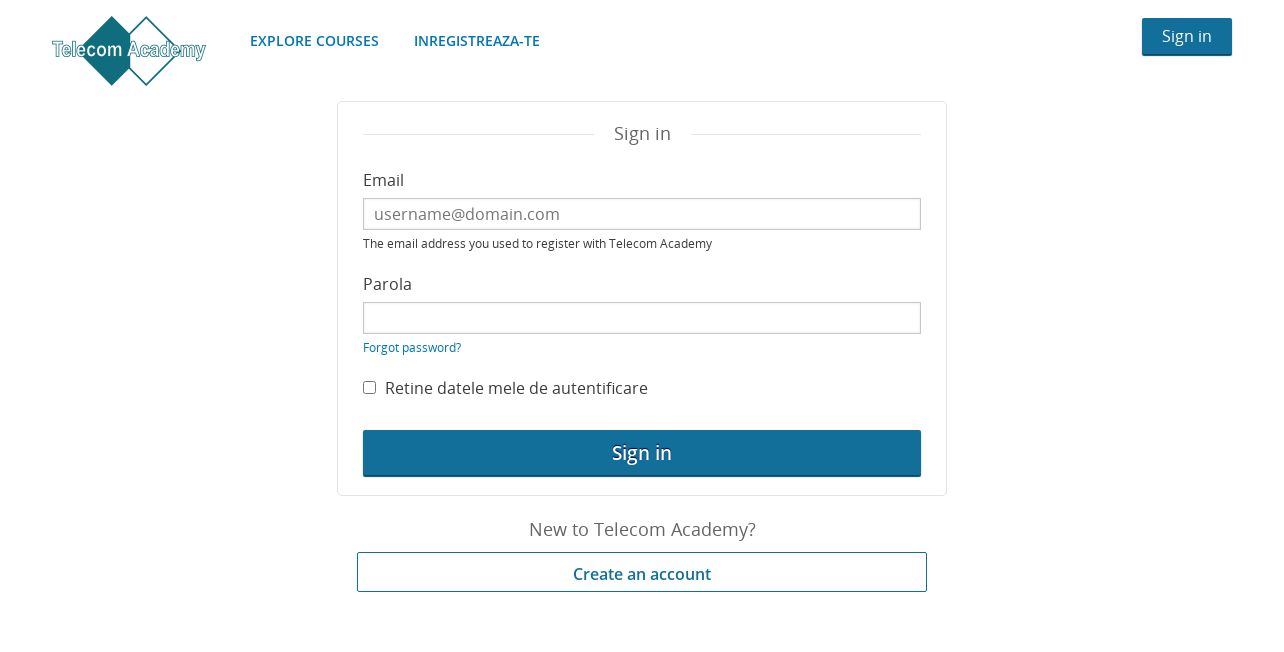
Task: Go to the Inregistreaza-te menu item
Action: (x=477, y=41)
